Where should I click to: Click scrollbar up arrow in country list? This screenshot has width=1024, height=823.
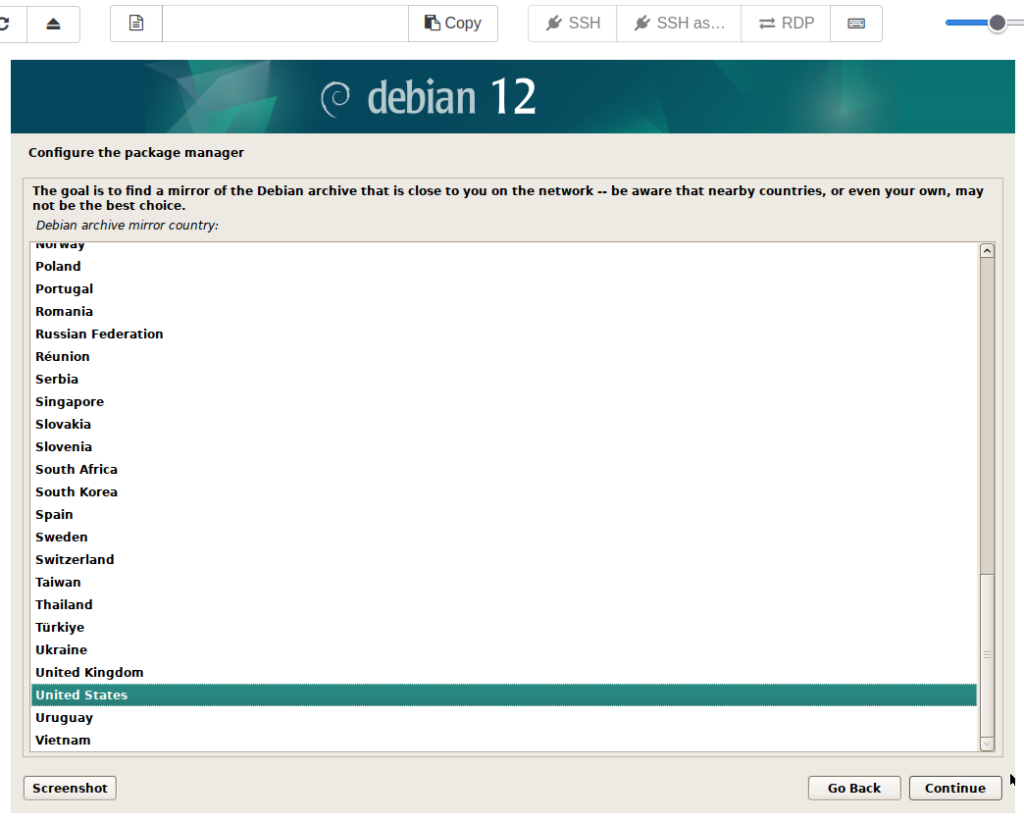click(987, 251)
